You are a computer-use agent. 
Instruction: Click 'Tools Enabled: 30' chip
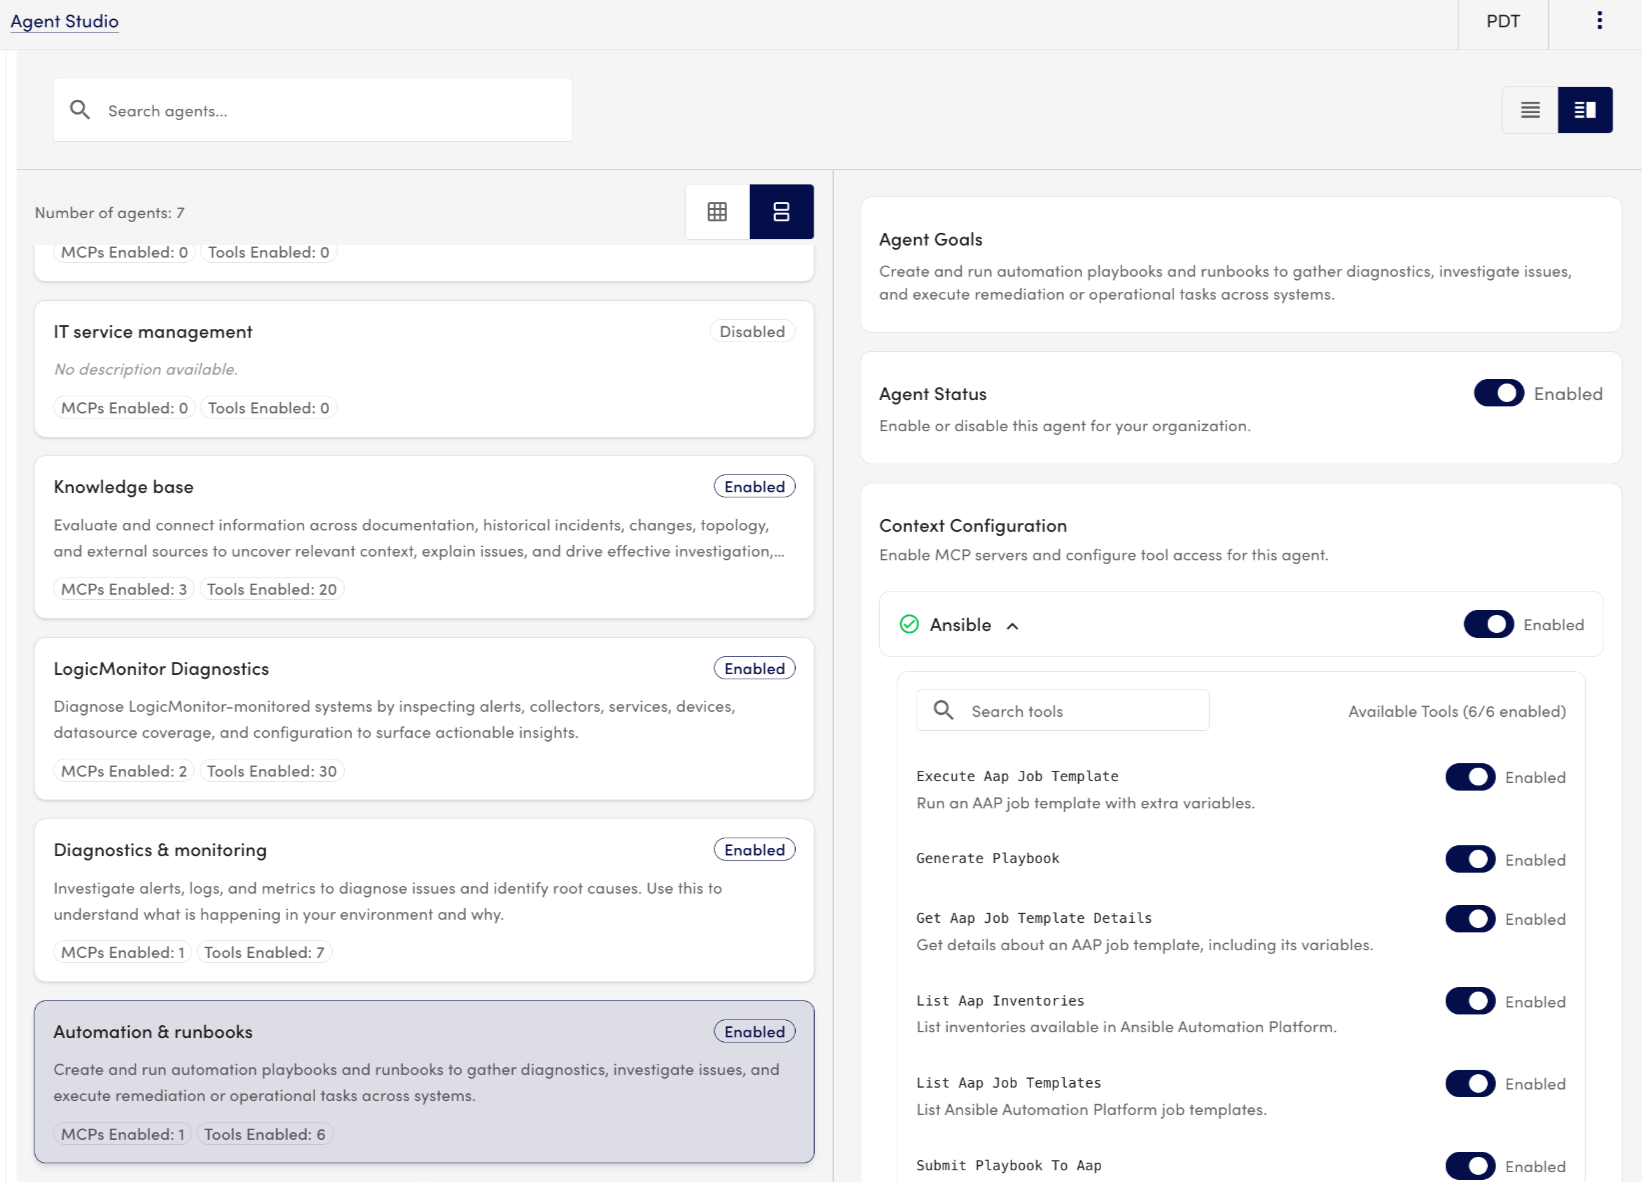272,772
